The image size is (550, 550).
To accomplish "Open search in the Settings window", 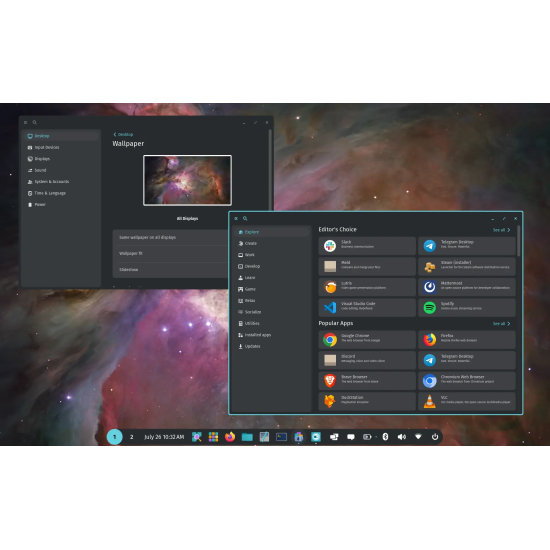I will click(x=35, y=122).
